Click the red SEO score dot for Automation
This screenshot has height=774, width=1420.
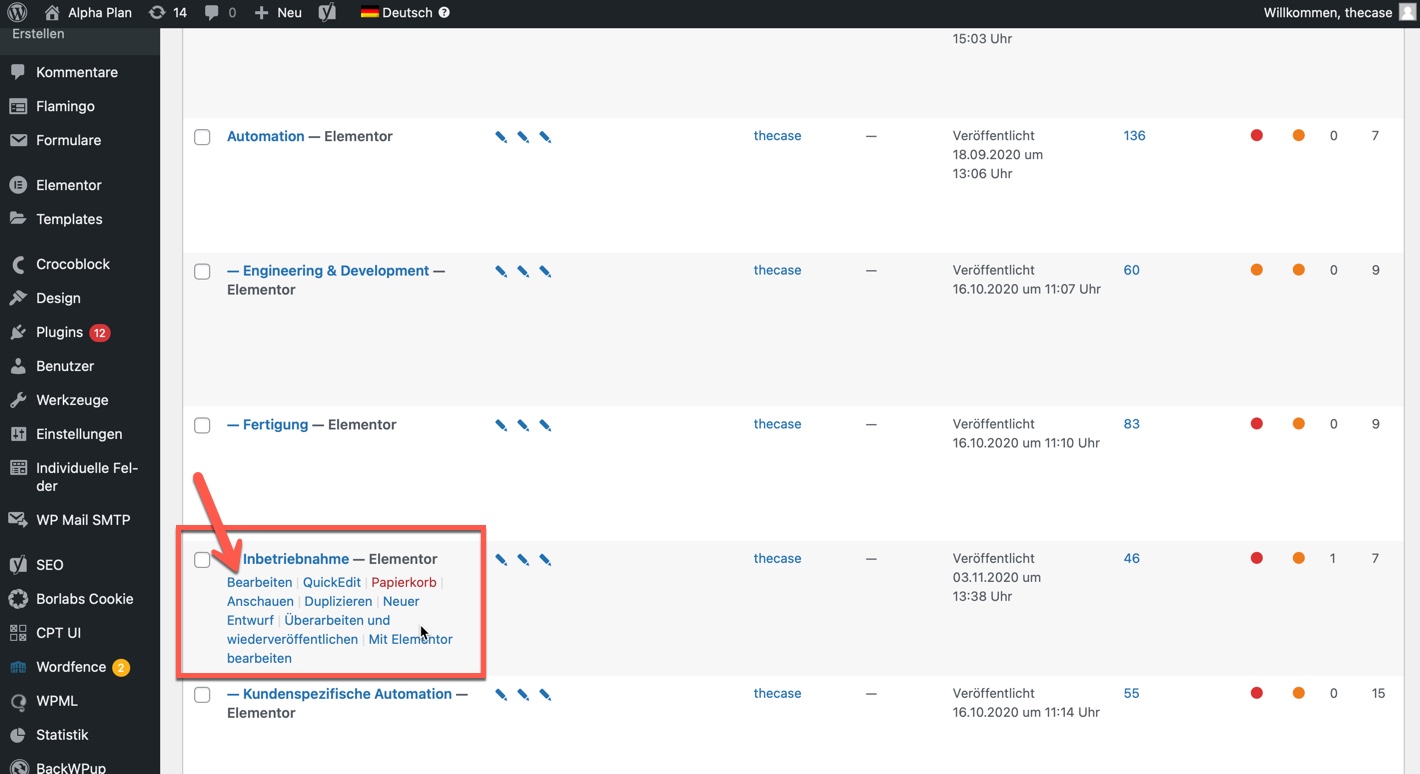(x=1256, y=136)
